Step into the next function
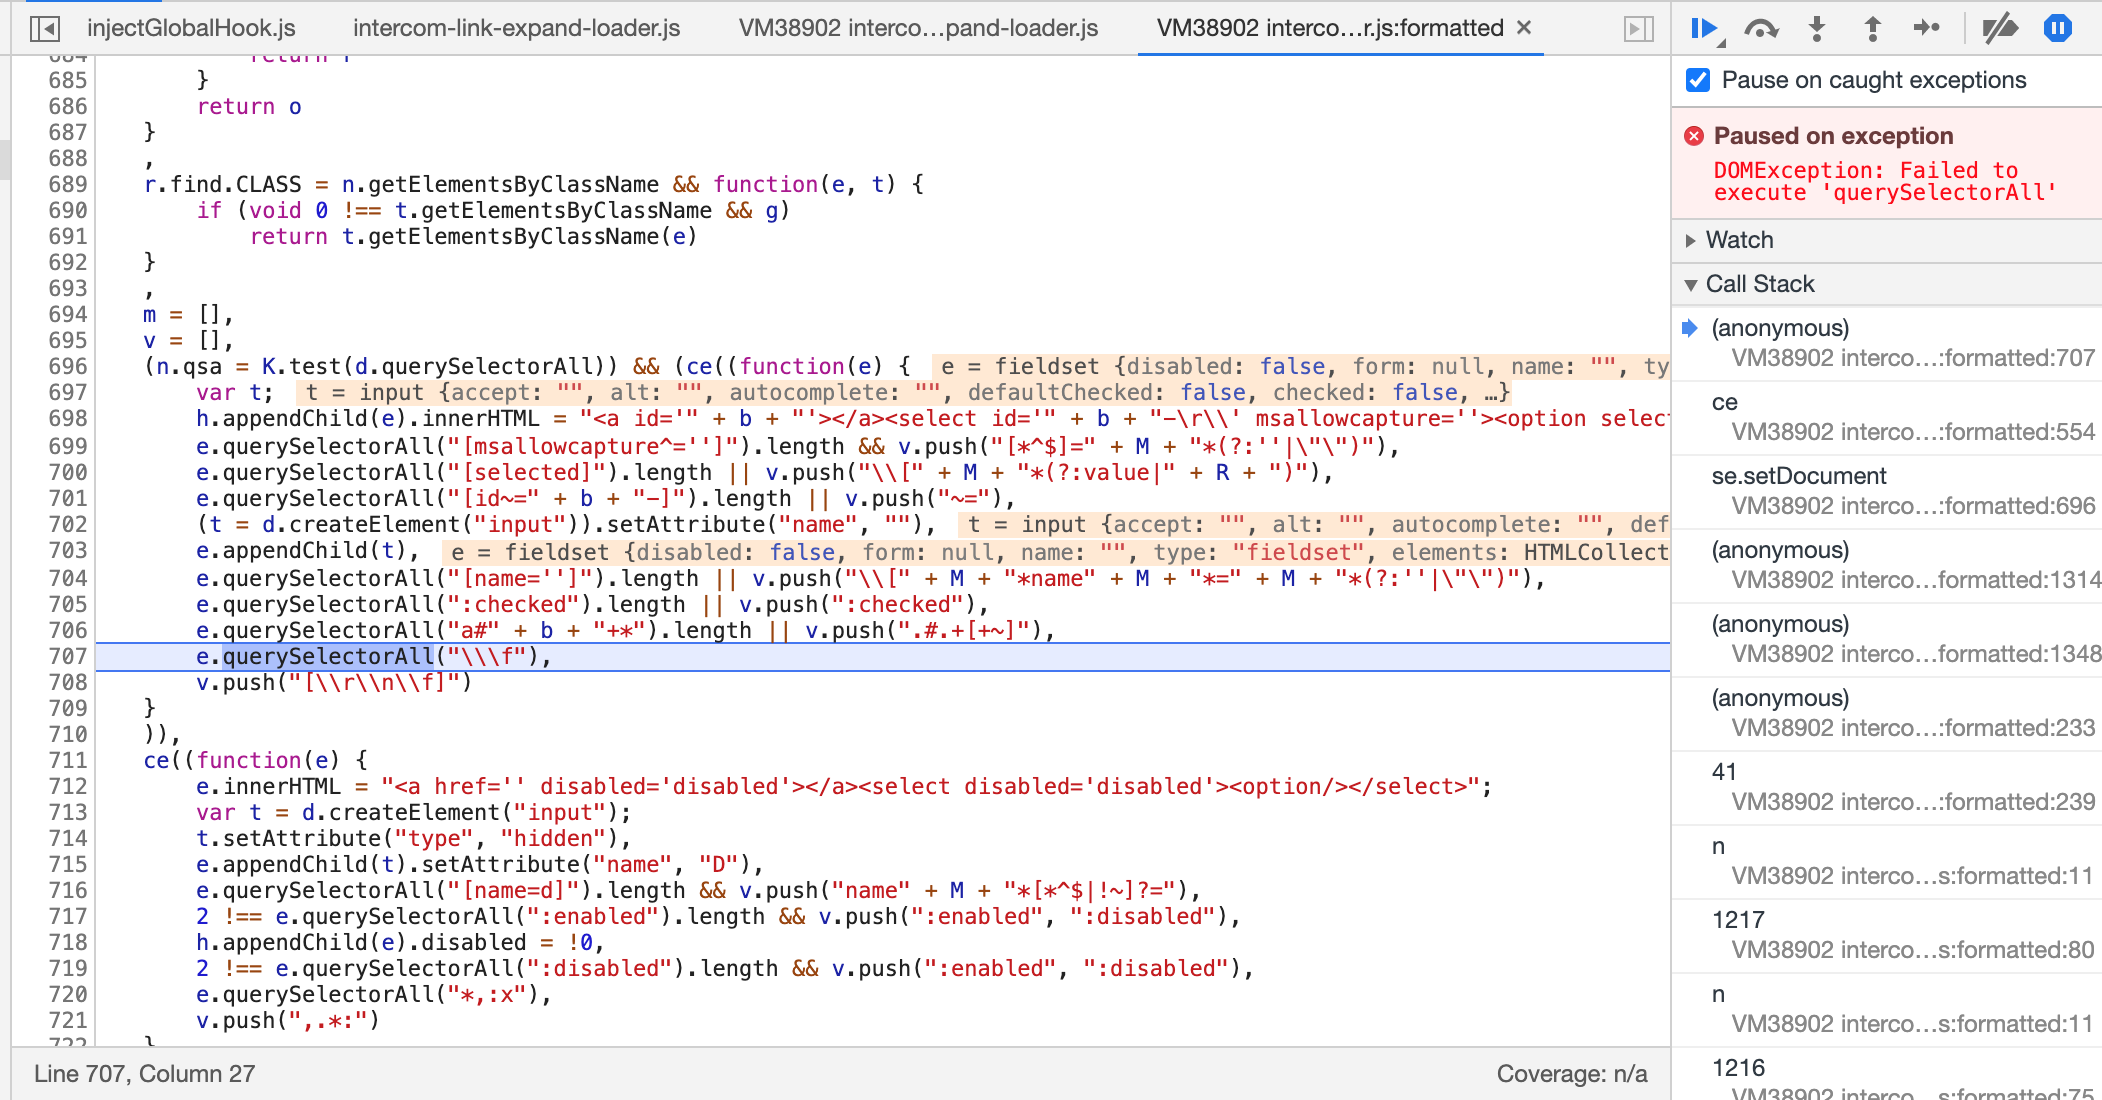The width and height of the screenshot is (2102, 1100). click(1817, 29)
